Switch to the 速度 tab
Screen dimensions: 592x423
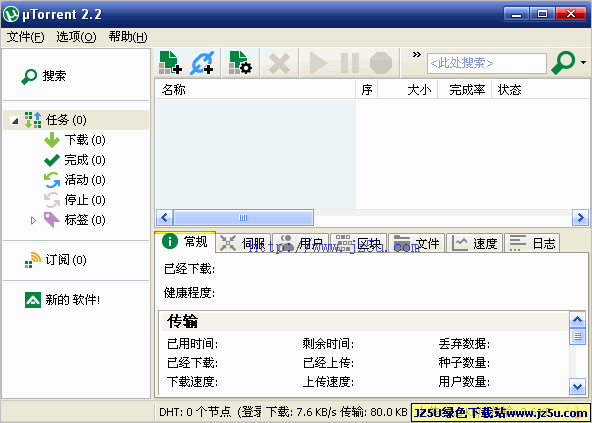click(x=475, y=243)
